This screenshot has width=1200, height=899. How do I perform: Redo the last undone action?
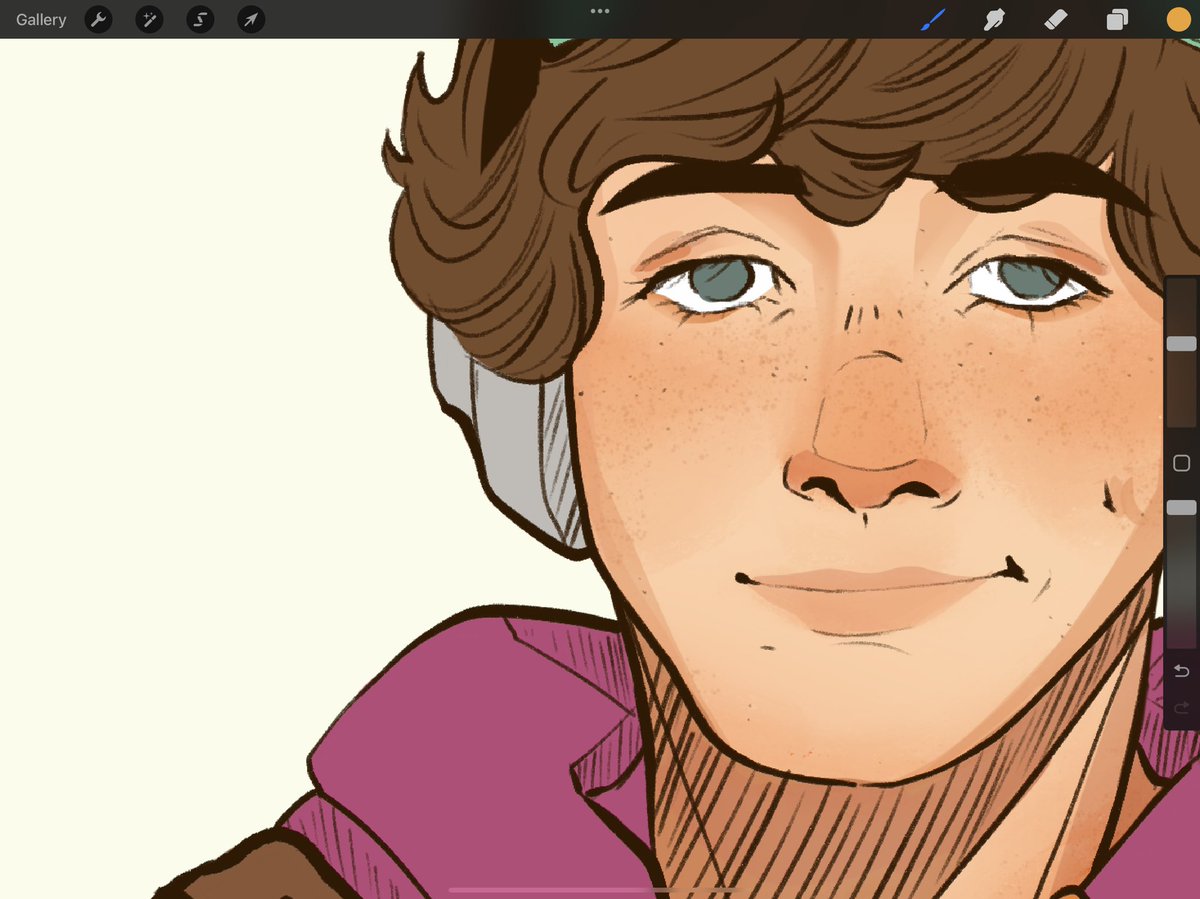[x=1181, y=708]
